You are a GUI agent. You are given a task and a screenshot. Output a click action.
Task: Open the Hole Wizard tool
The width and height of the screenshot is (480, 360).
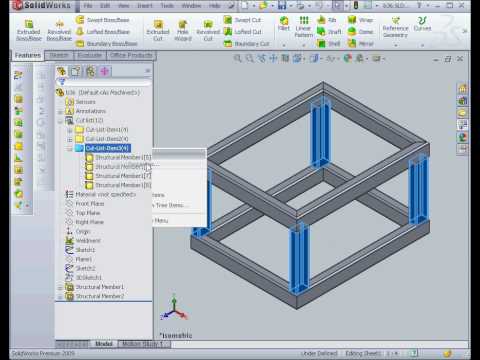point(183,30)
